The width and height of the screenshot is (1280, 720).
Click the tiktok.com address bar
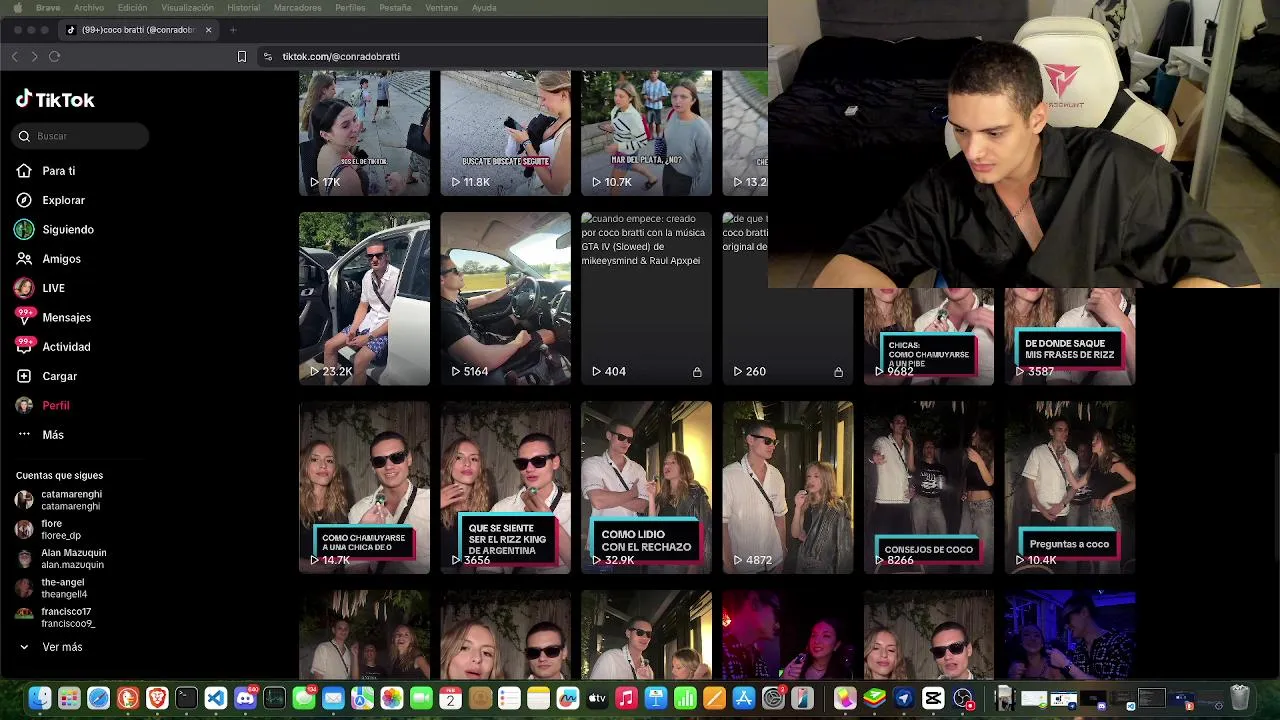pos(341,56)
